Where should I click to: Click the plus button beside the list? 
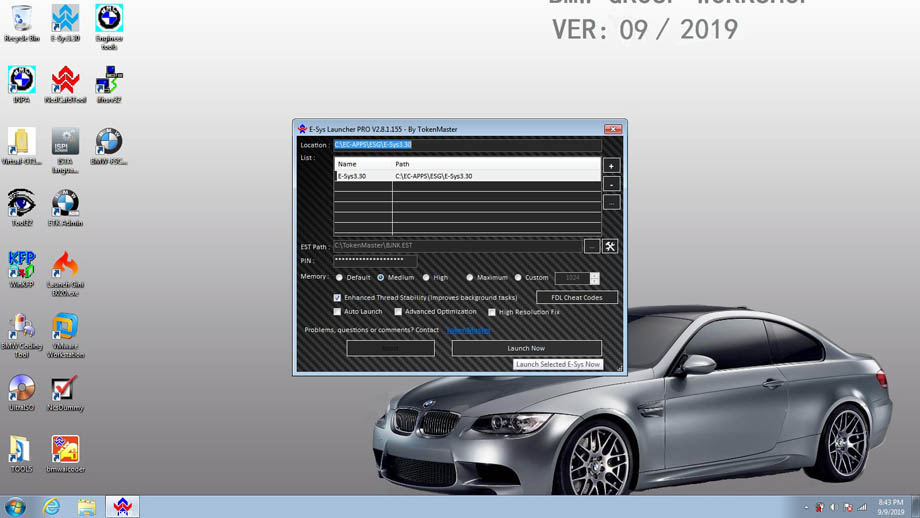pos(611,167)
